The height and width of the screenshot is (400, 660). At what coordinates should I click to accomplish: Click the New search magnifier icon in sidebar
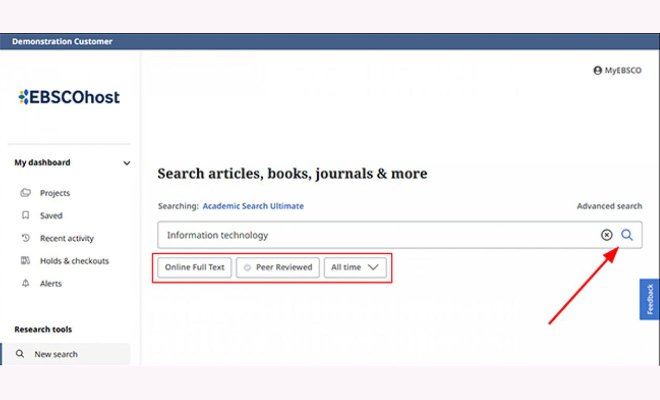point(20,354)
